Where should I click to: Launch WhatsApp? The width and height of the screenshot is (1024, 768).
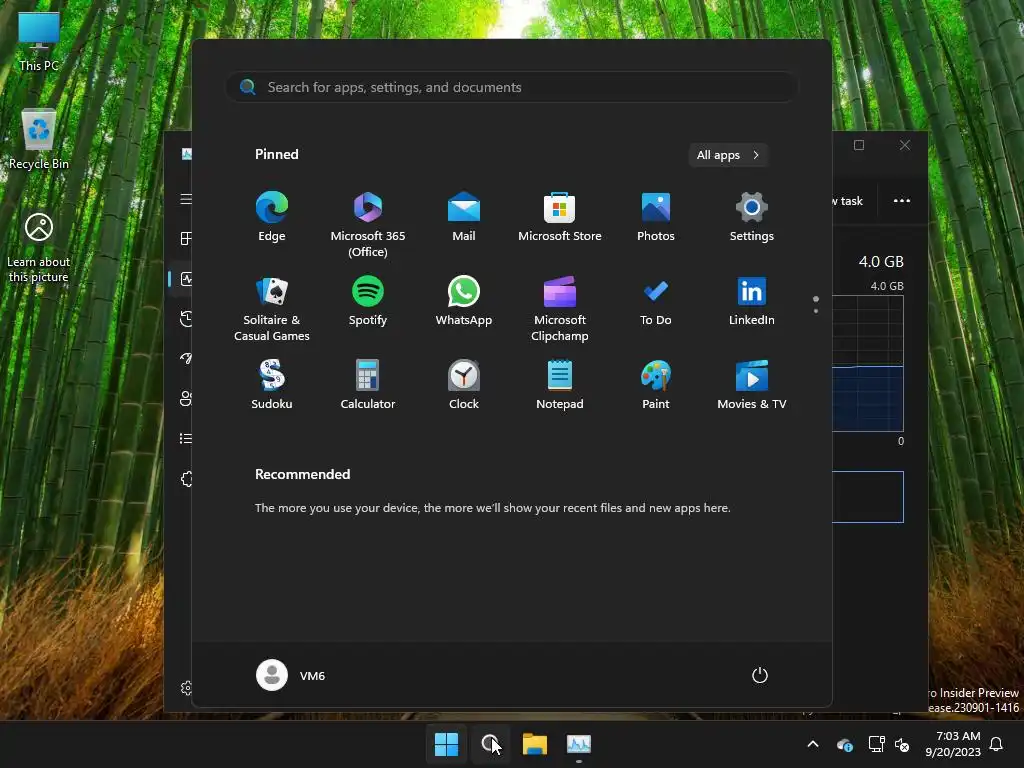[x=464, y=301]
